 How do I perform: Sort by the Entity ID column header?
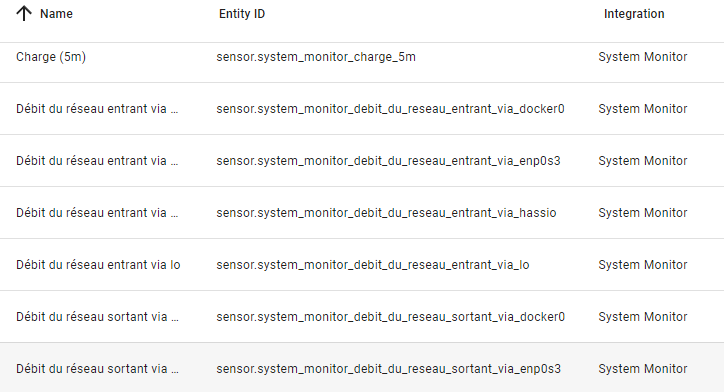coord(242,14)
